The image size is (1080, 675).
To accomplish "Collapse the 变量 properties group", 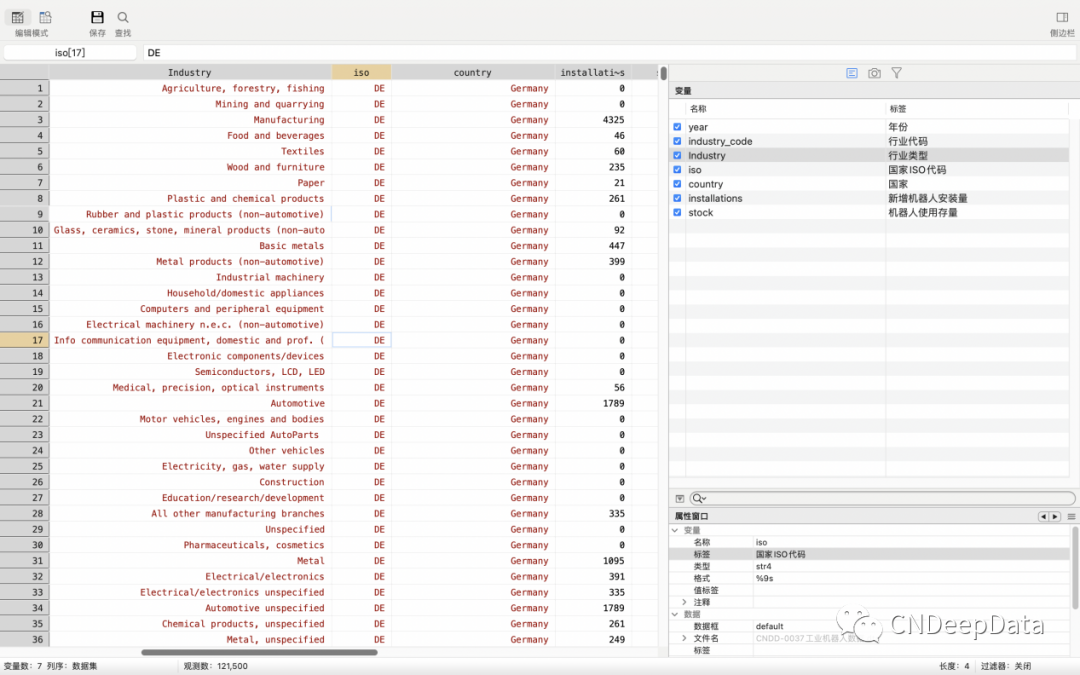I will tap(675, 530).
